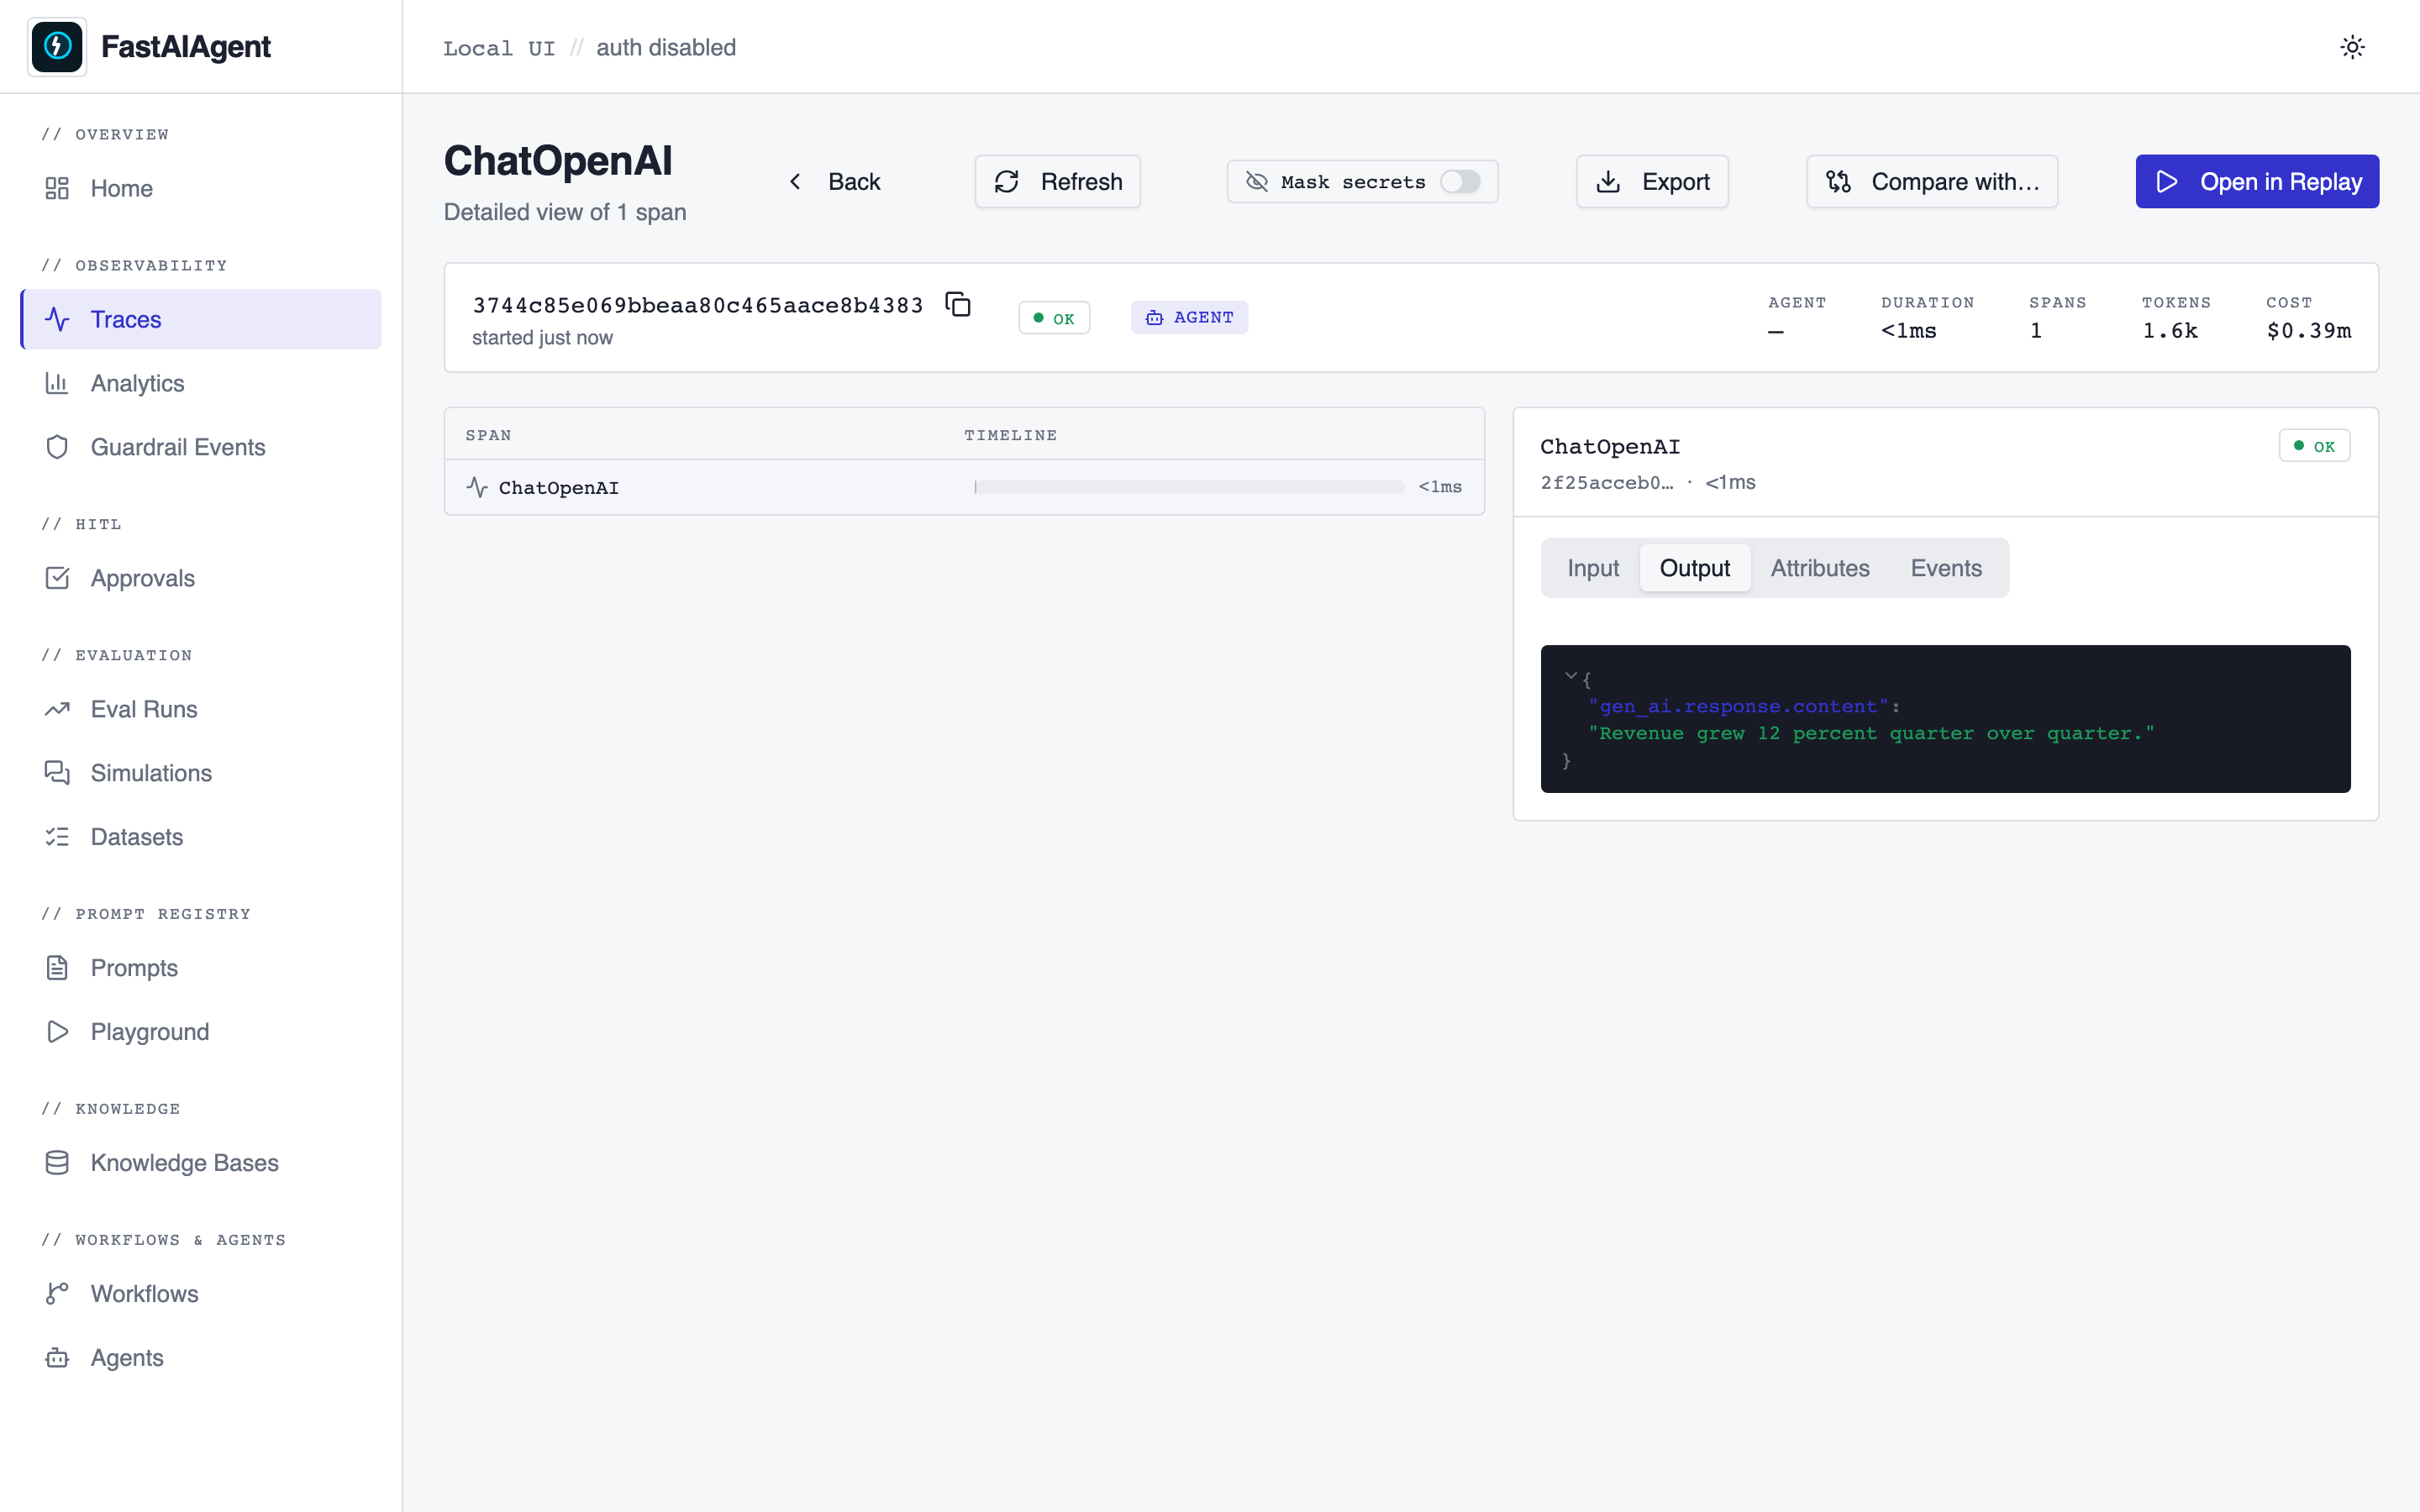The height and width of the screenshot is (1512, 2420).
Task: Click the tokens value 1.6k
Action: (x=2169, y=331)
